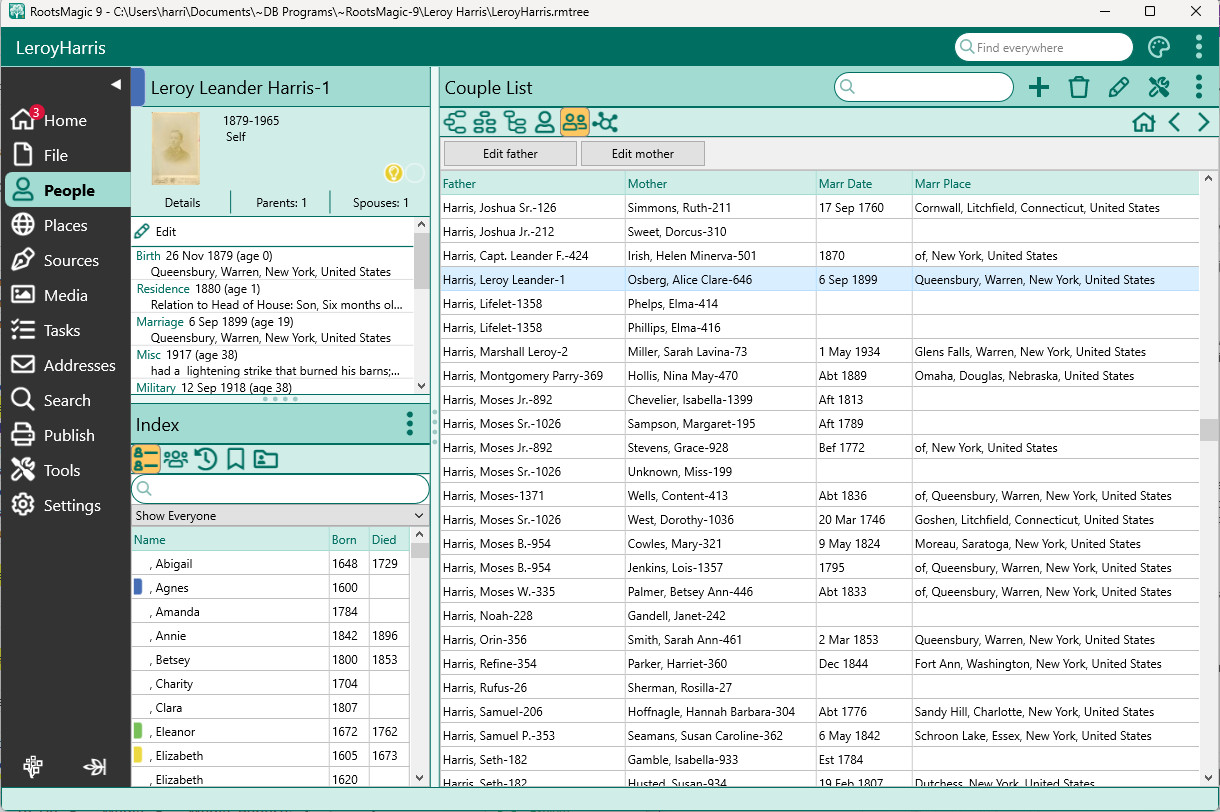Toggle the Groups icon in Index panel

176,459
